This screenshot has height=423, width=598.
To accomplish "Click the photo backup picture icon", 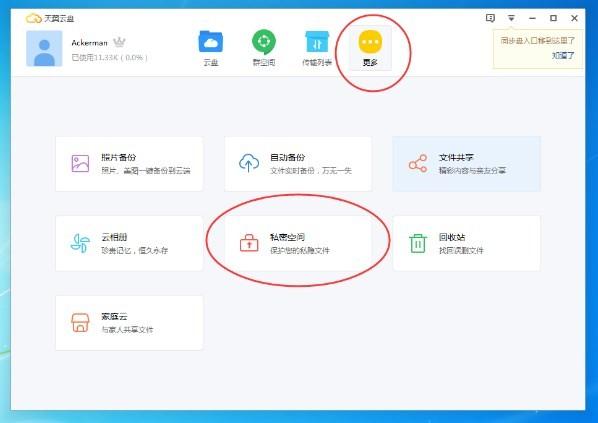I will click(80, 164).
